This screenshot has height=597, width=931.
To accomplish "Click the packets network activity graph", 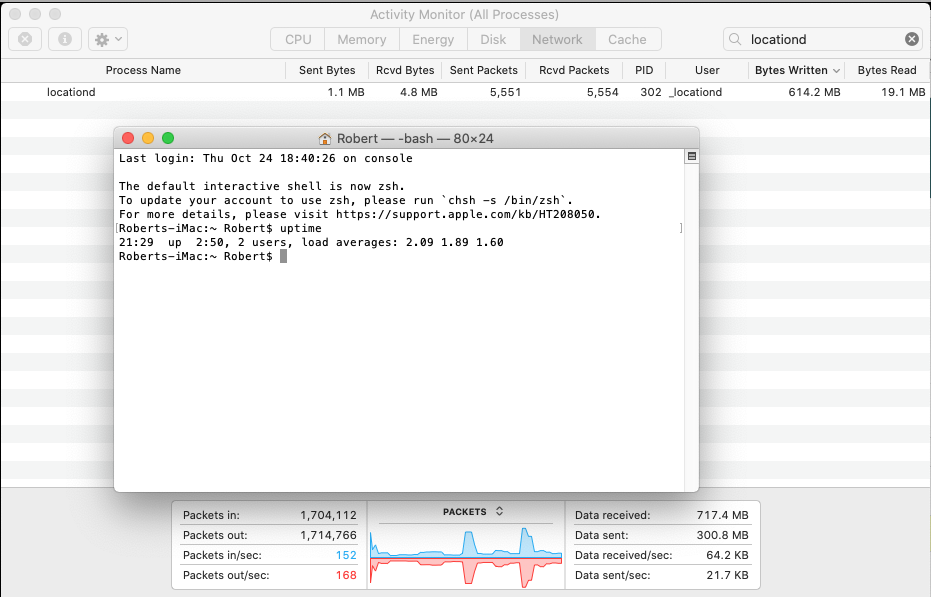I will coord(466,558).
